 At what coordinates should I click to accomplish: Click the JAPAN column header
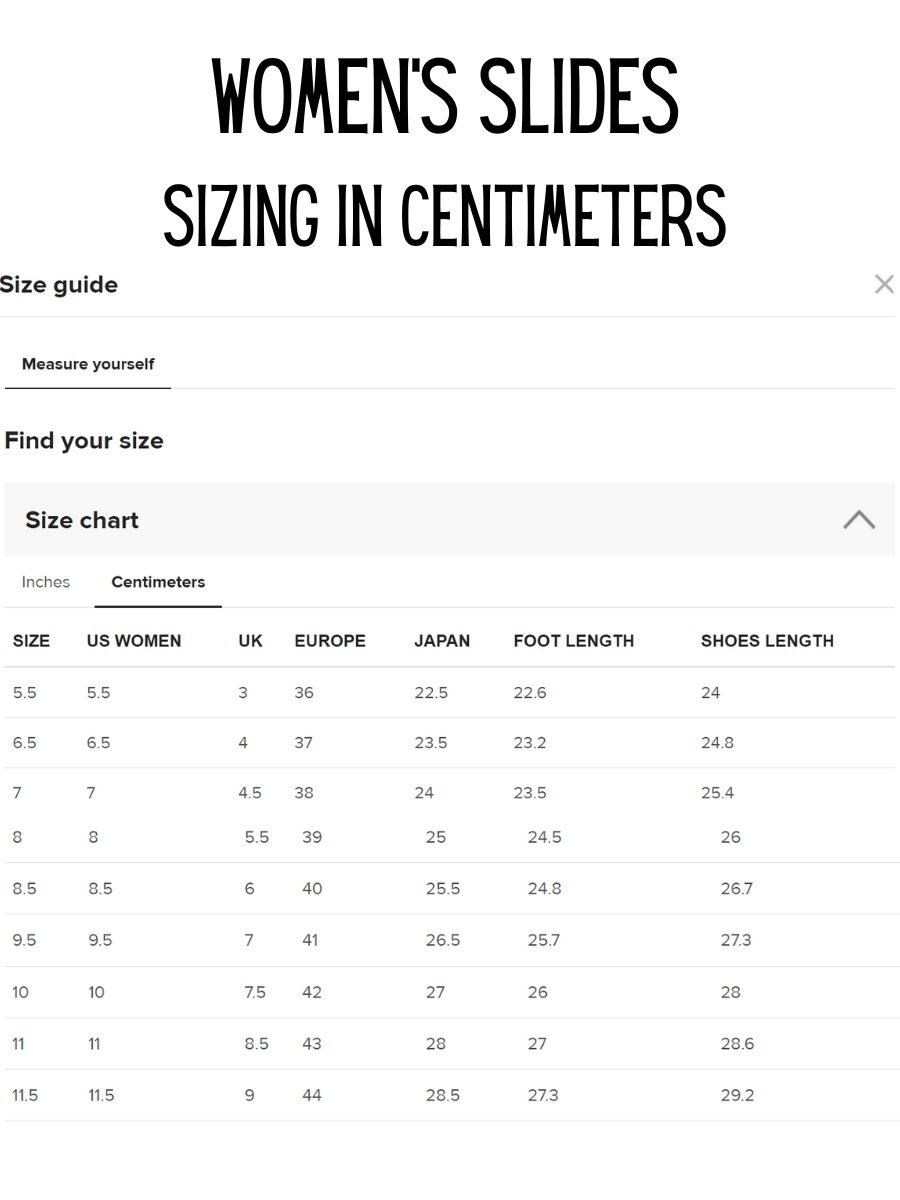coord(442,641)
